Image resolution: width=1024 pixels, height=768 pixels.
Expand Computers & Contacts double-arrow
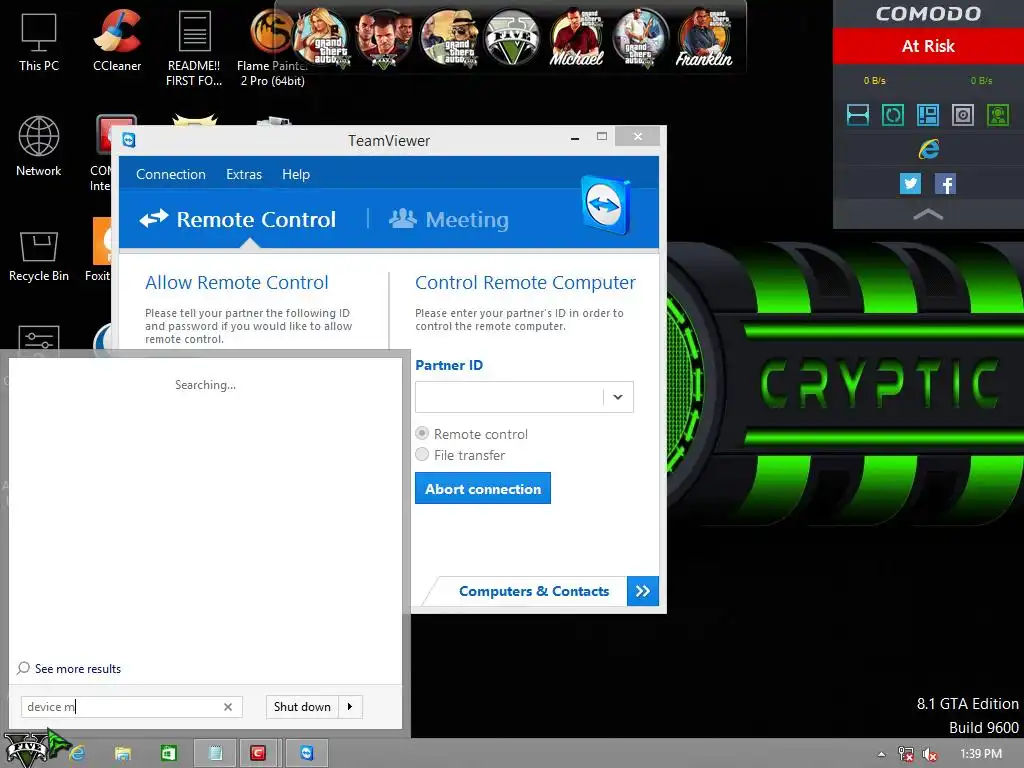pyautogui.click(x=643, y=591)
